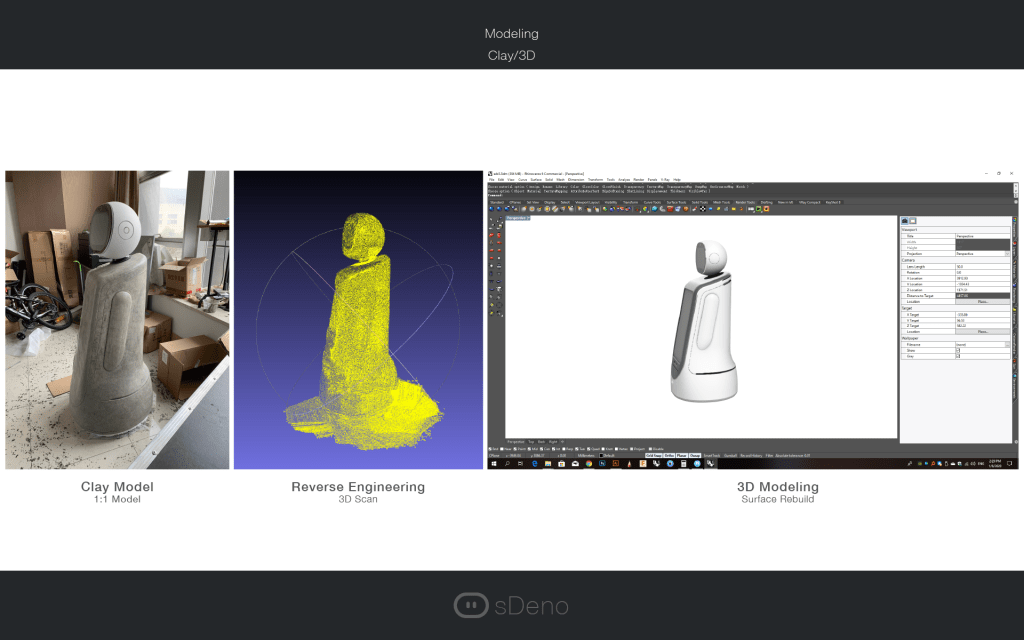Toggle Grid Snap in the status bar
This screenshot has height=640, width=1024.
[653, 455]
